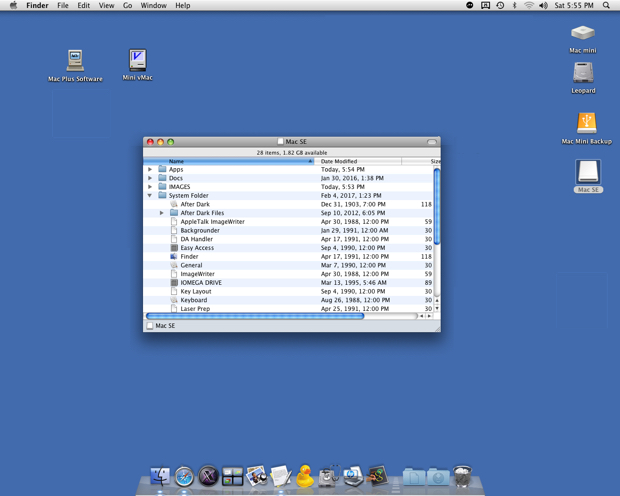Open the Apple menu

tap(13, 6)
